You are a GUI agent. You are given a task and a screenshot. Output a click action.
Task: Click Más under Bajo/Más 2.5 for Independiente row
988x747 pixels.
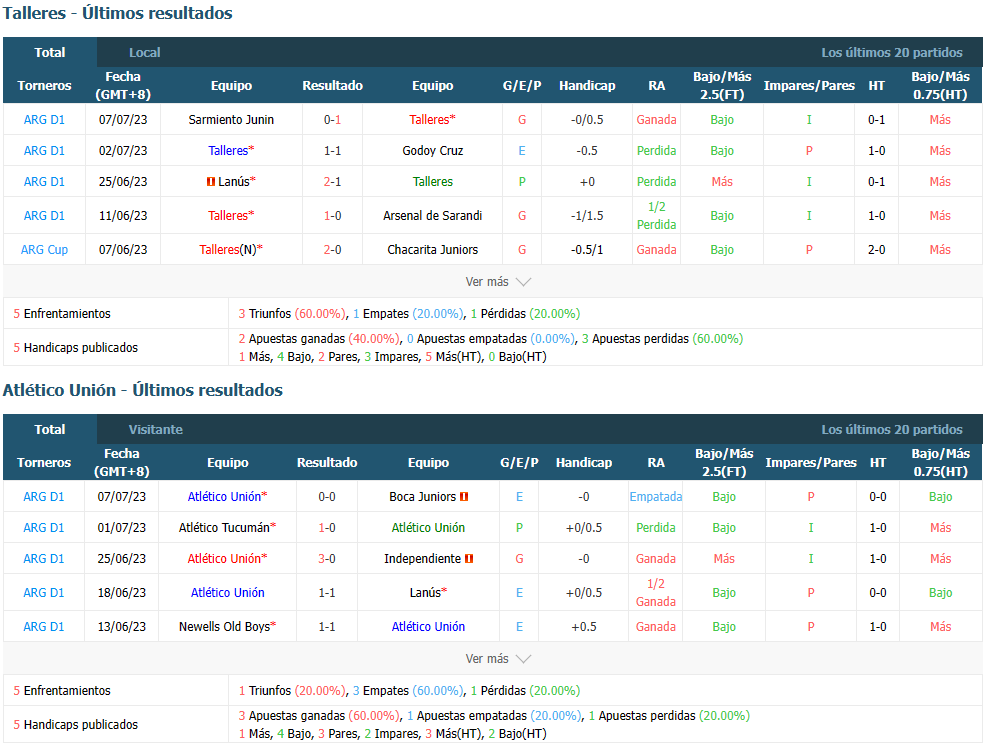[x=724, y=558]
